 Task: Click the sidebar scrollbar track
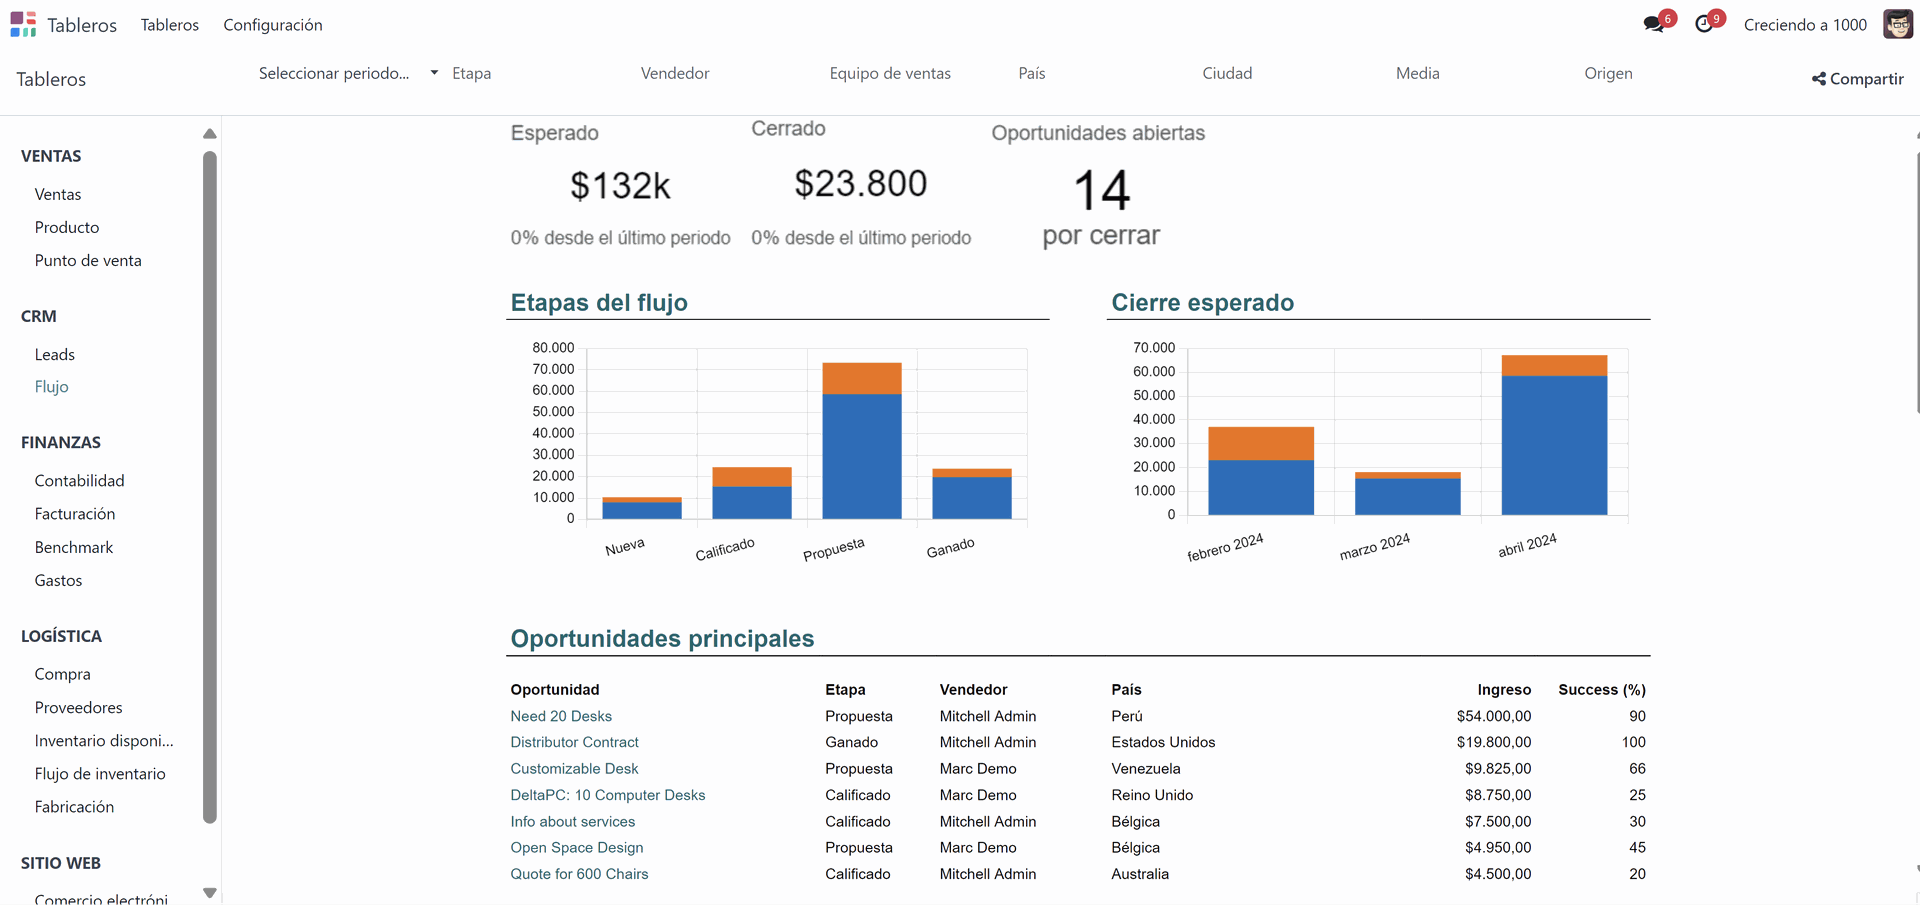point(209,480)
